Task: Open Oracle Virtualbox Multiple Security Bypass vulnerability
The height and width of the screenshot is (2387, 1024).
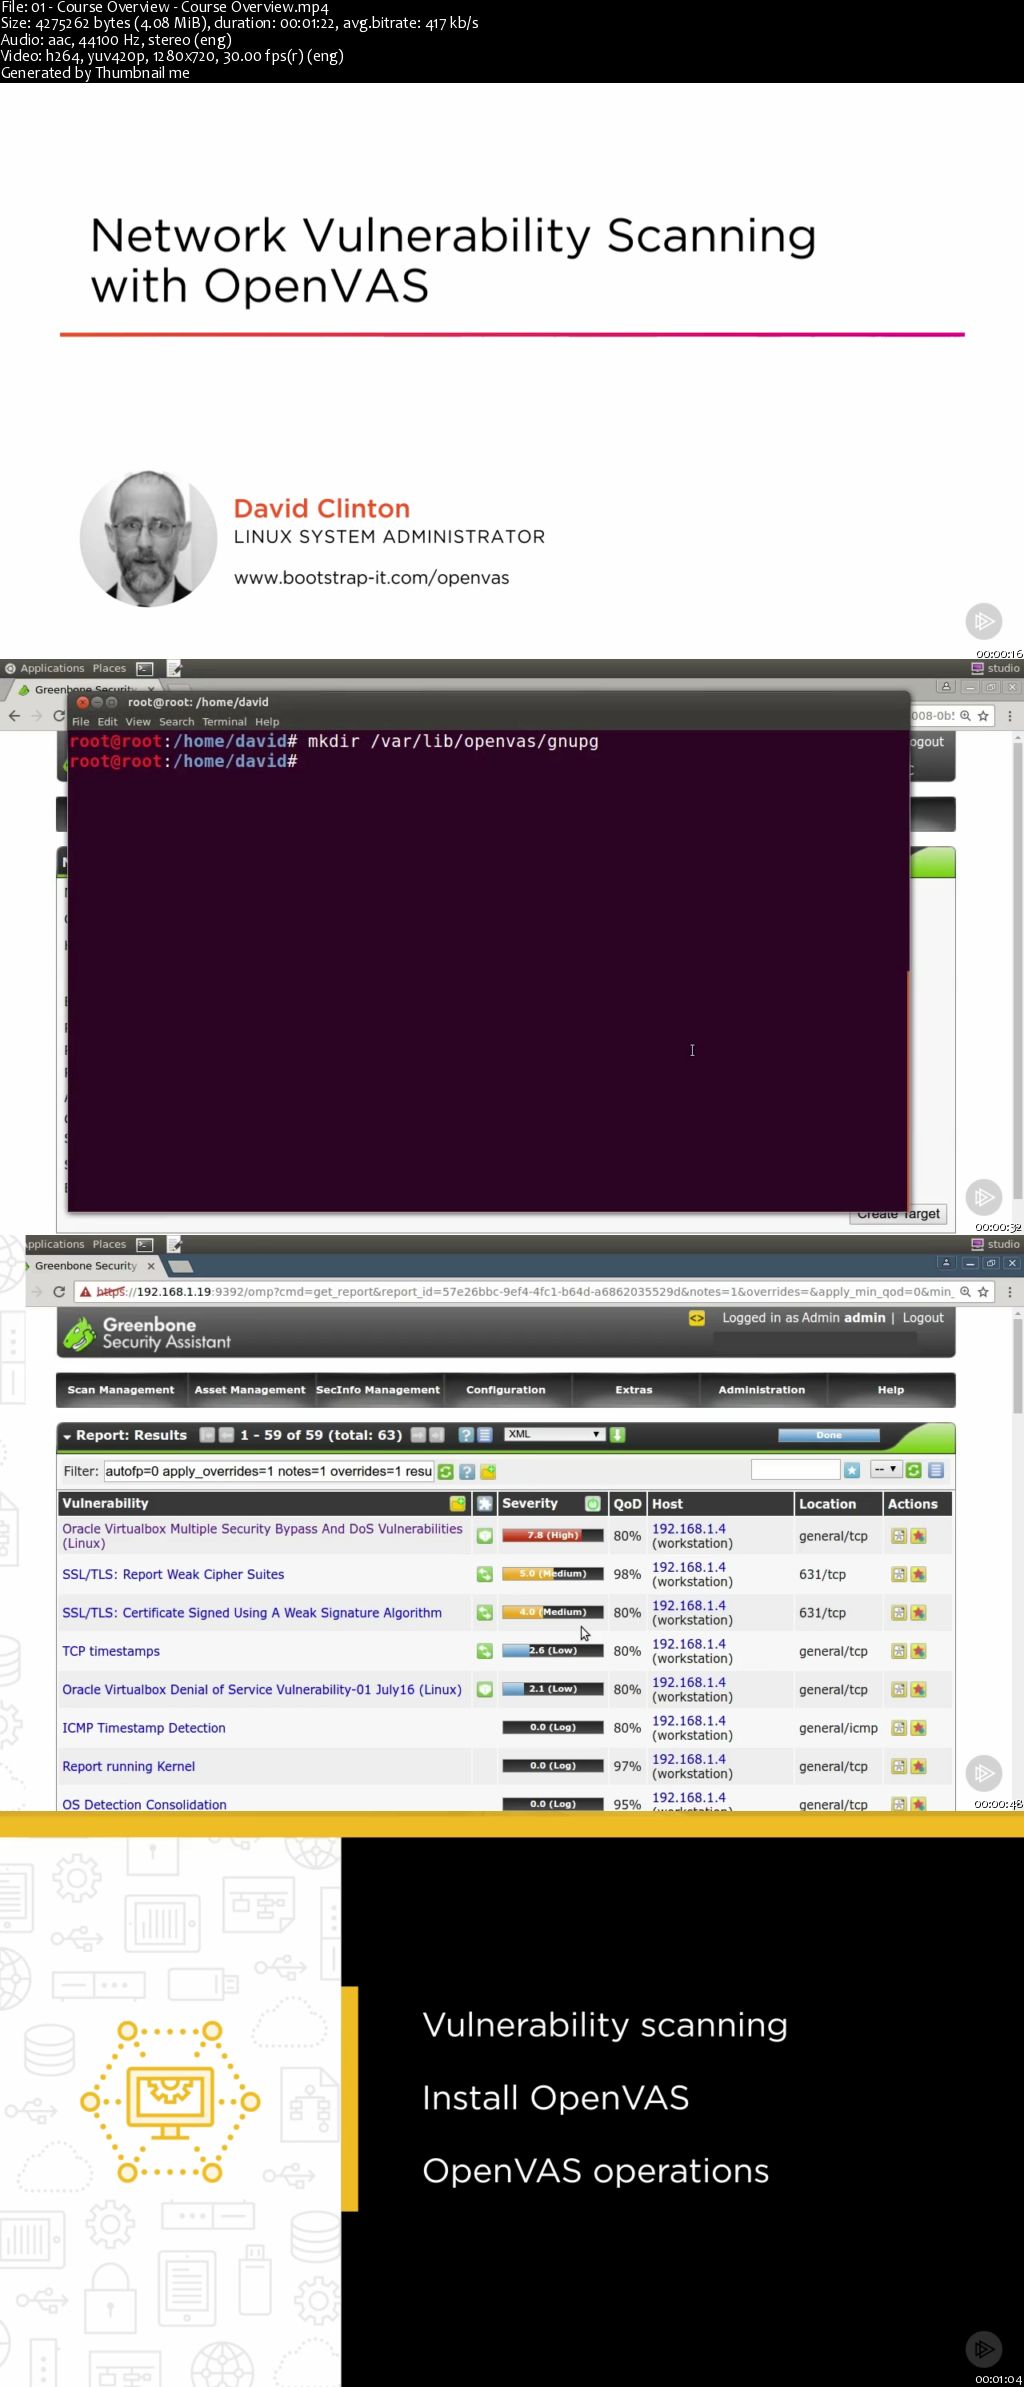Action: (x=262, y=1536)
